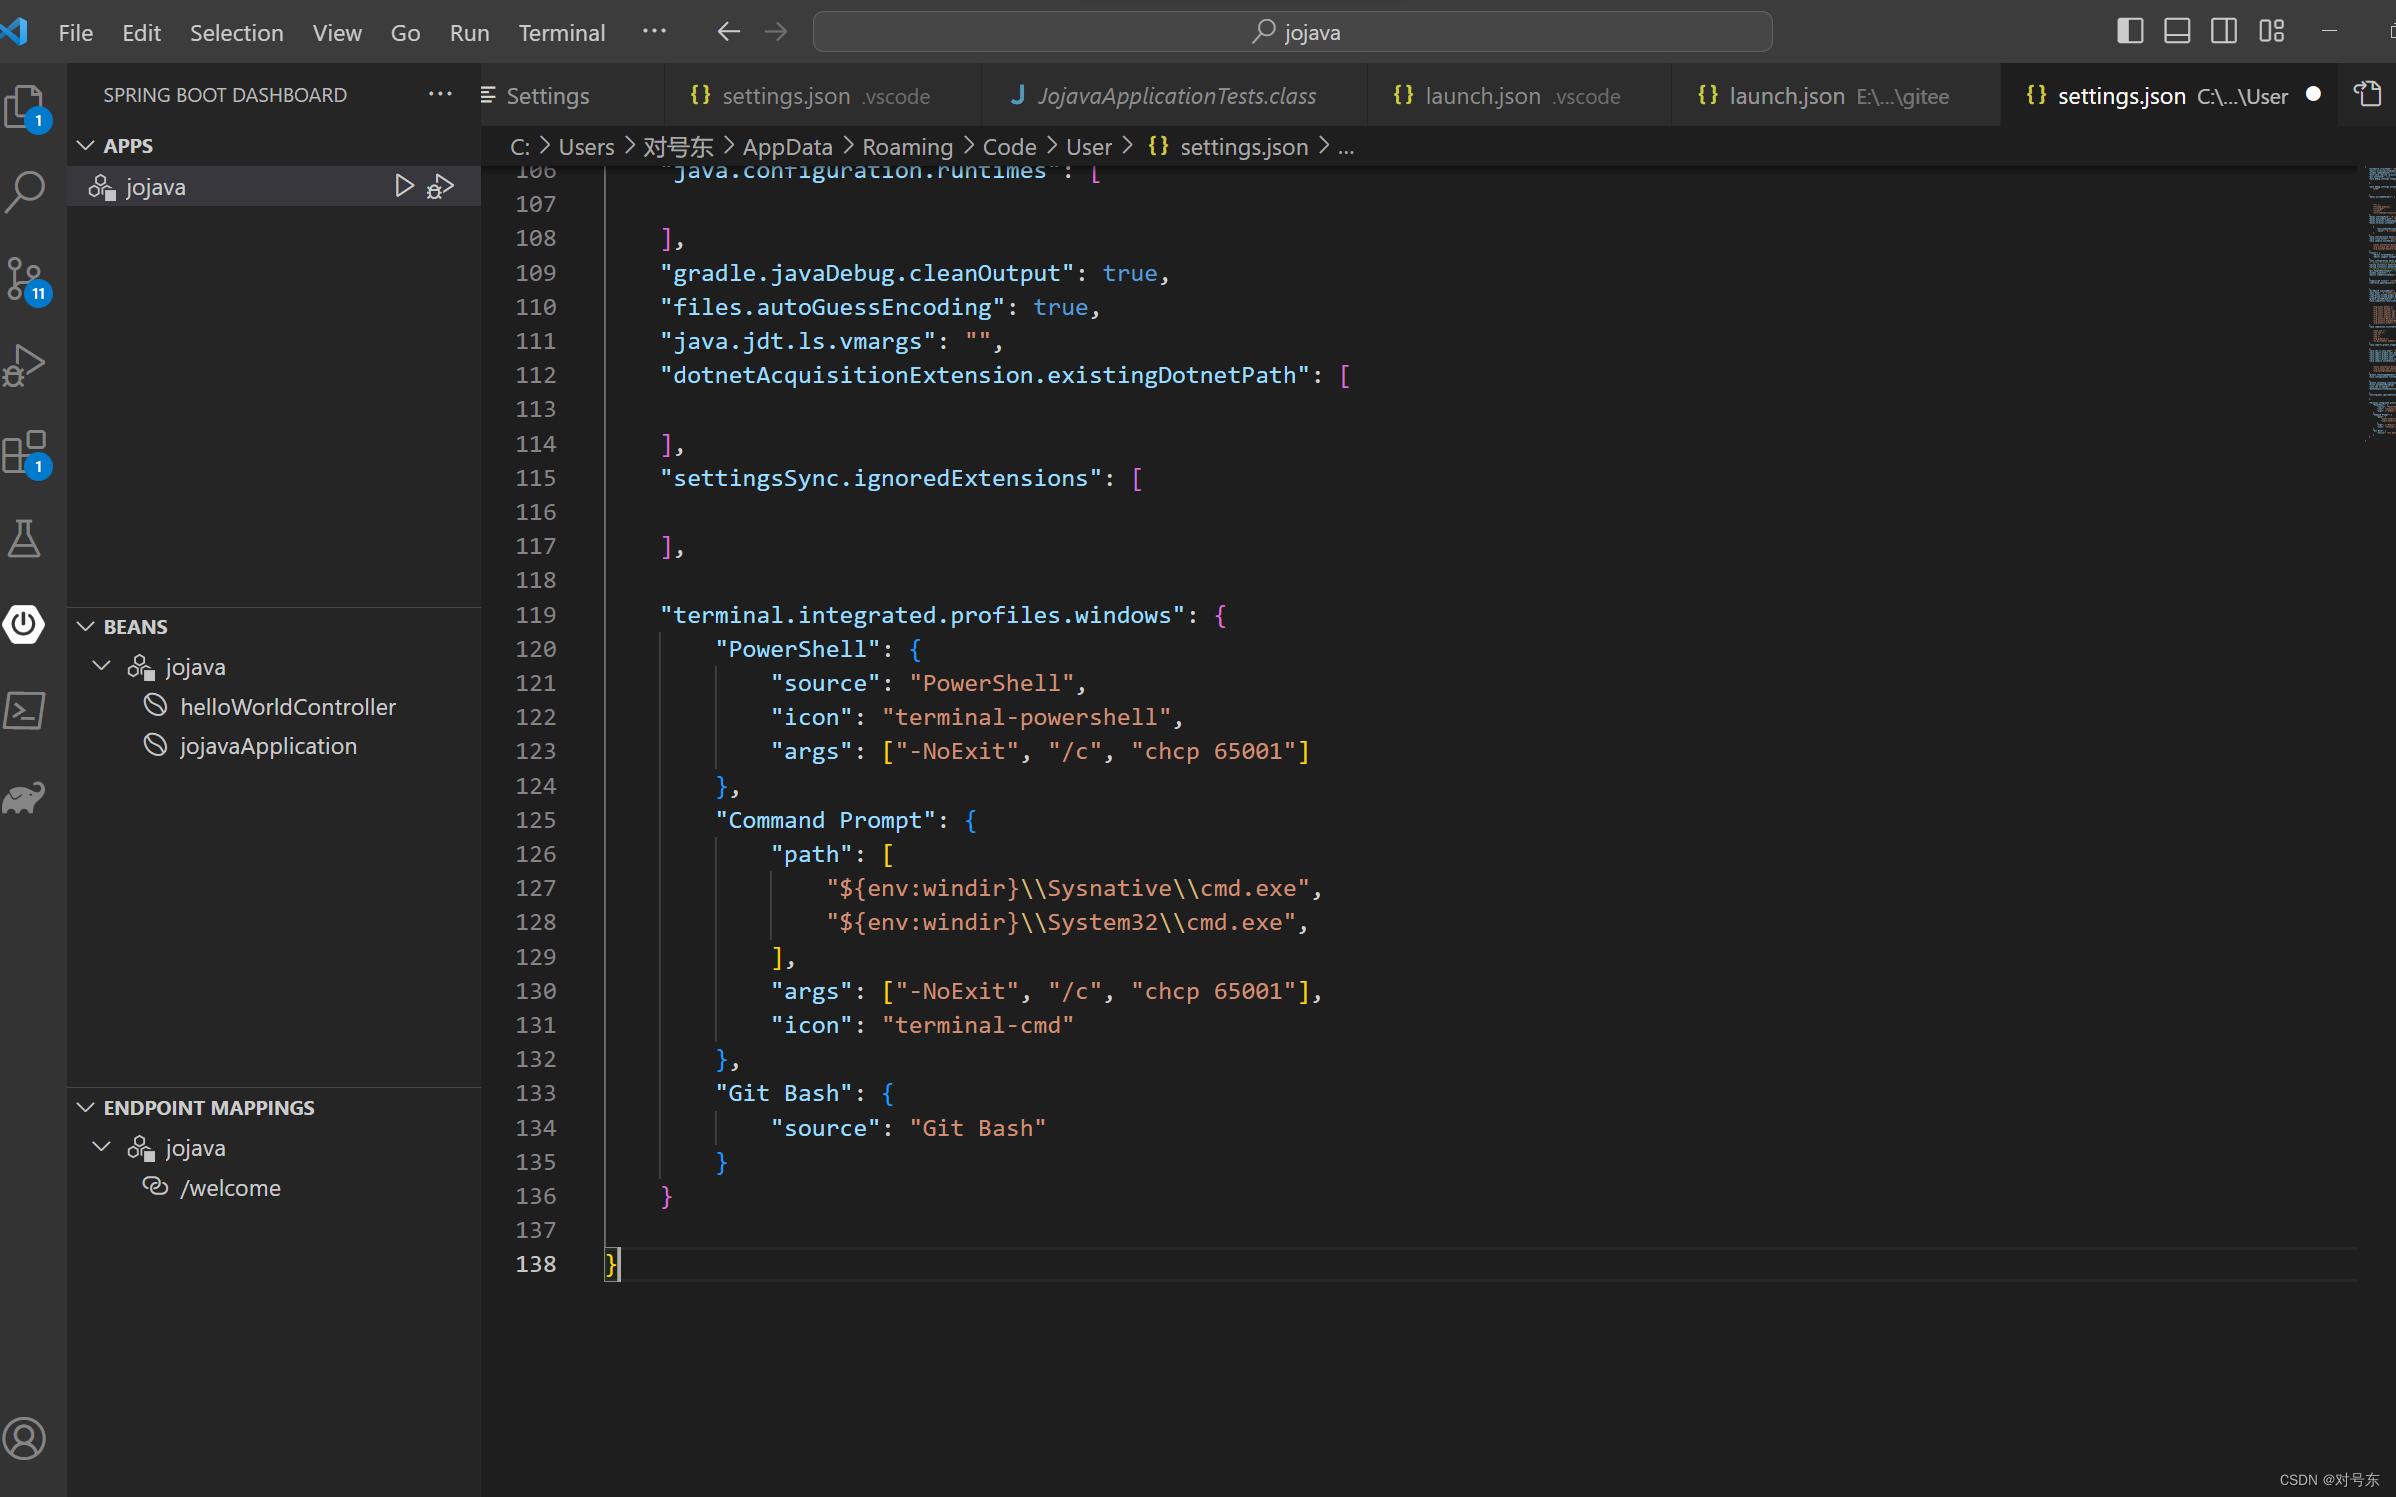Open Accounts icon at bottom left

point(24,1438)
